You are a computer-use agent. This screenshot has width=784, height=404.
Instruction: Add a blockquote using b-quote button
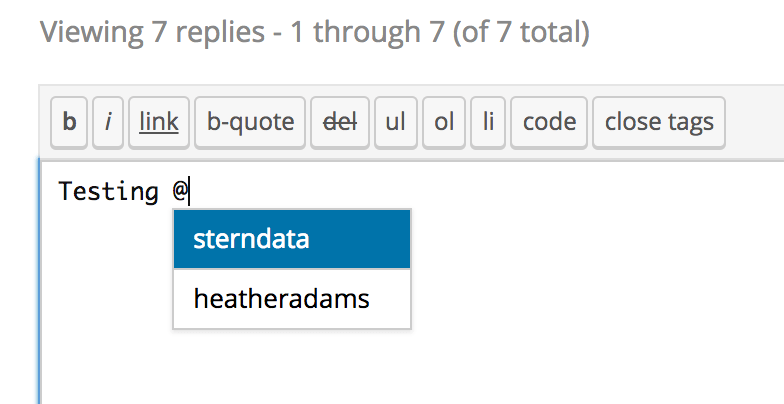click(250, 122)
